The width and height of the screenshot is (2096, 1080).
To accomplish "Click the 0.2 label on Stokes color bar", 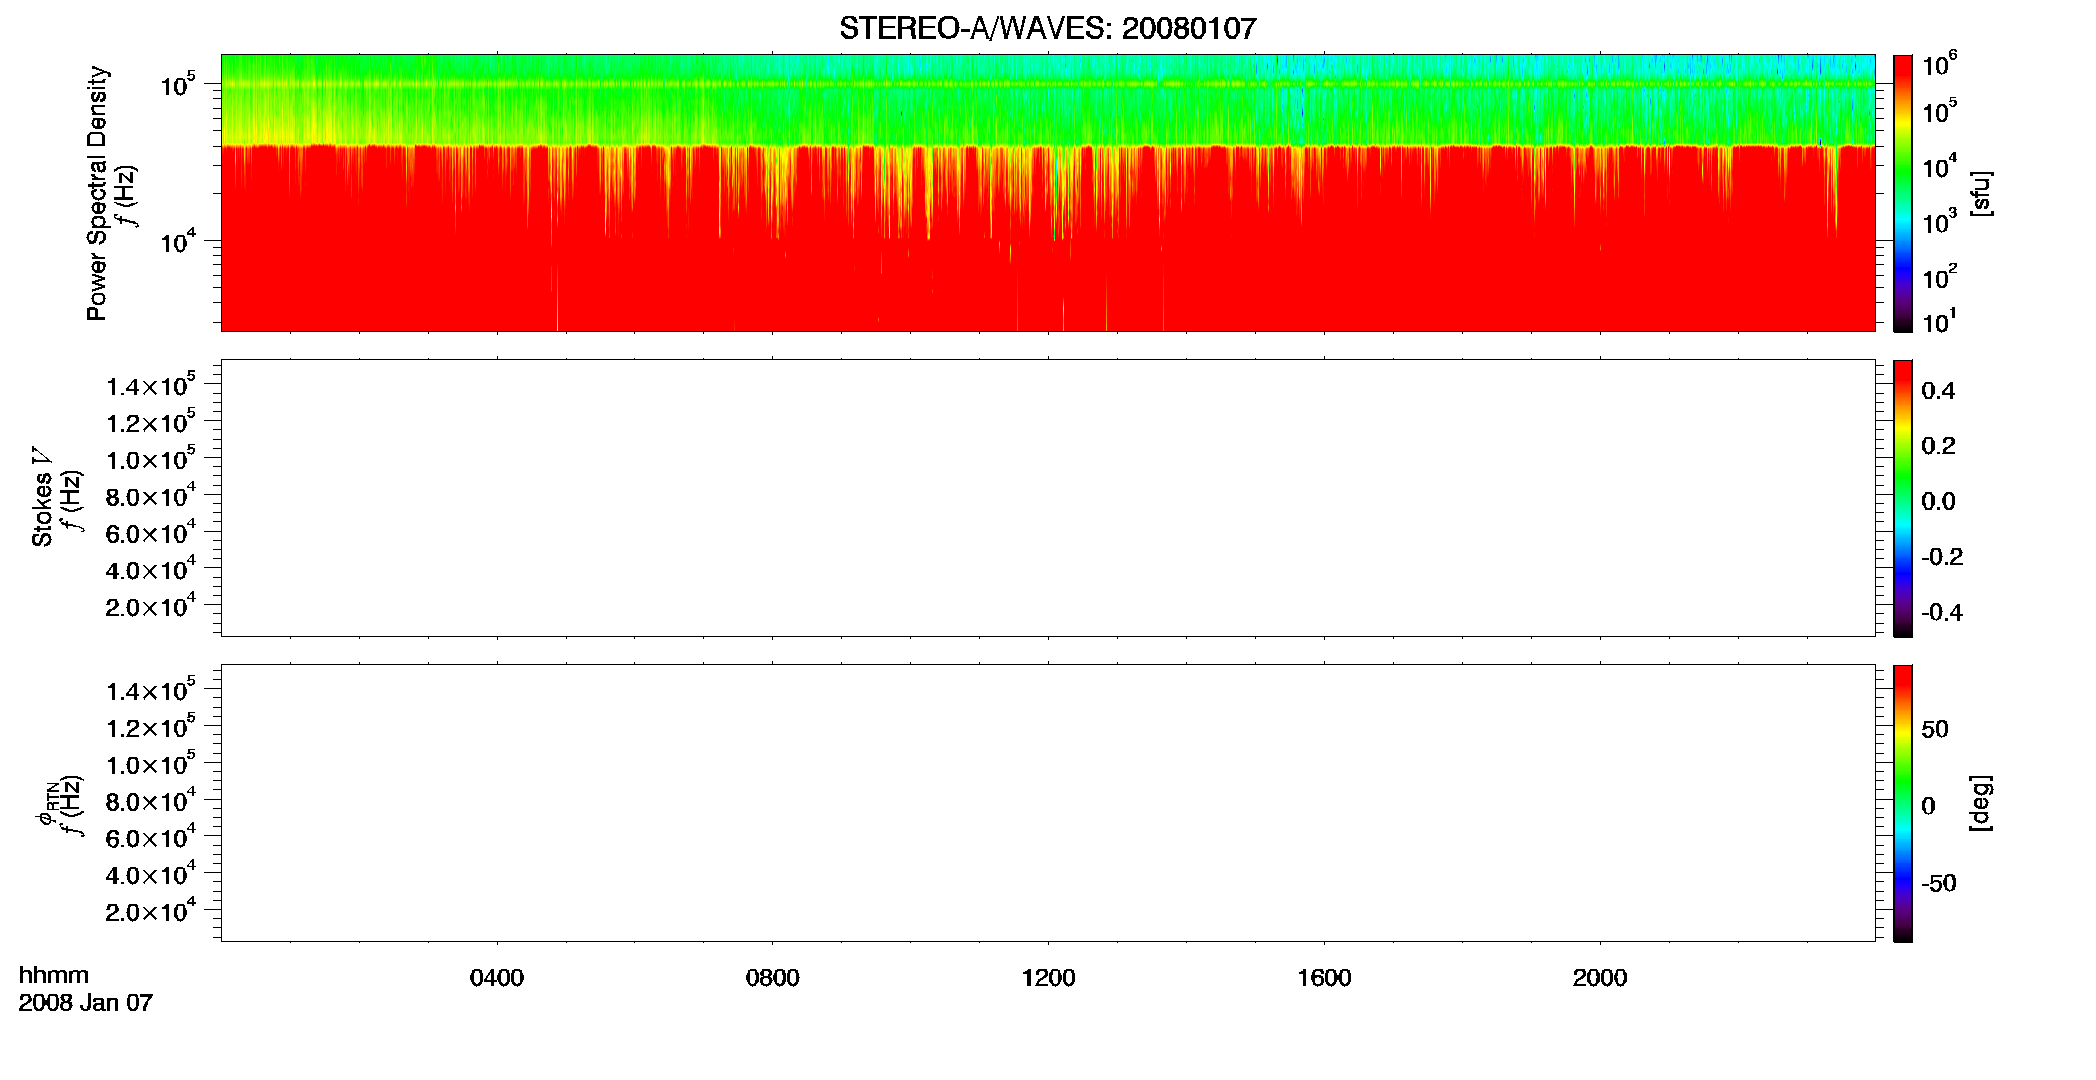I will [x=1938, y=446].
